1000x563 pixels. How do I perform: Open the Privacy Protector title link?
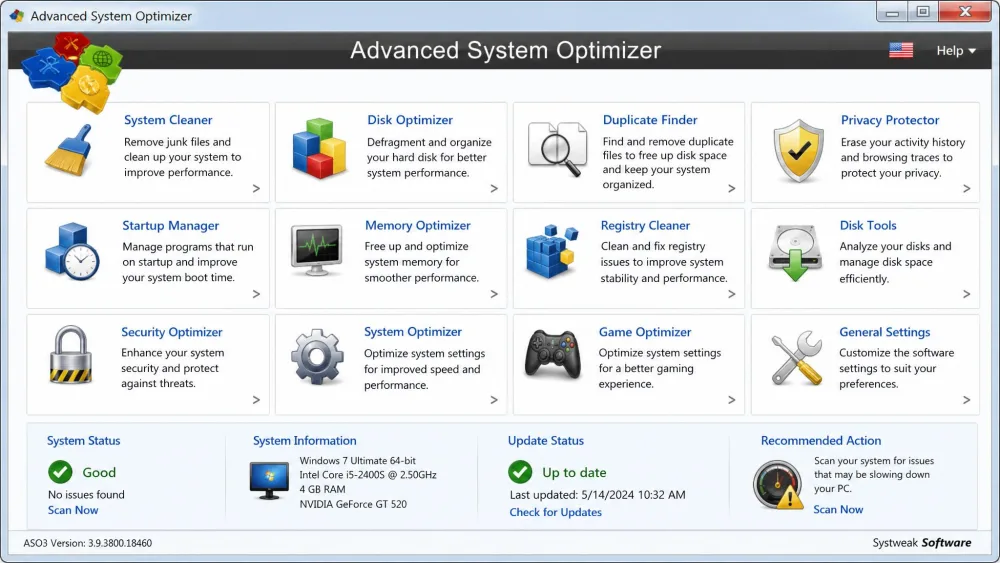890,120
